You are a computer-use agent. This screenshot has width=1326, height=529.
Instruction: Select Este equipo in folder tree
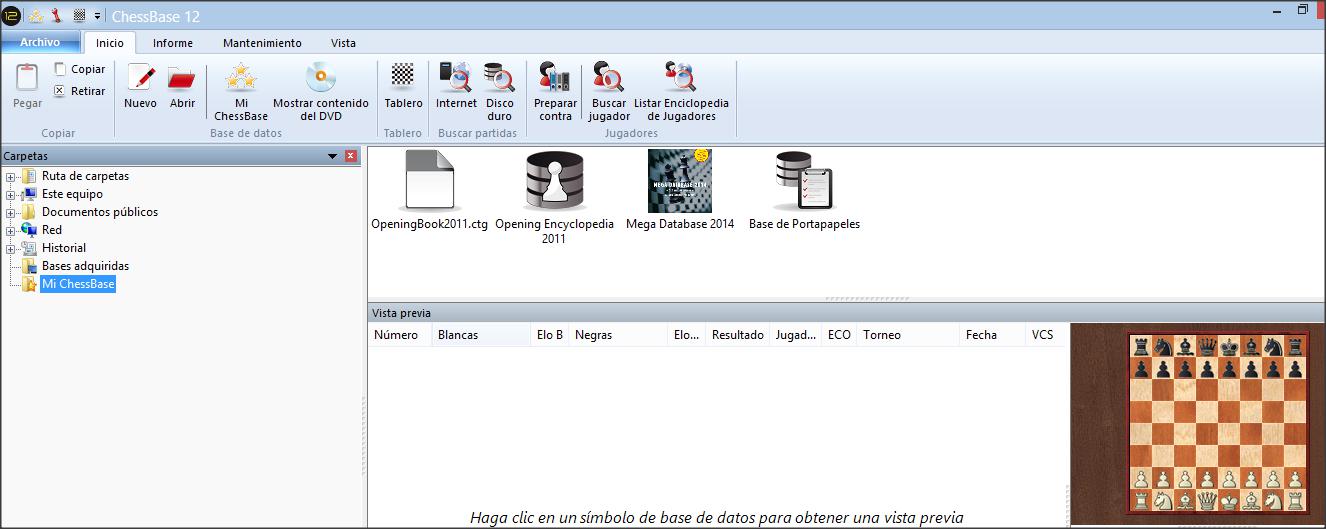(x=72, y=194)
